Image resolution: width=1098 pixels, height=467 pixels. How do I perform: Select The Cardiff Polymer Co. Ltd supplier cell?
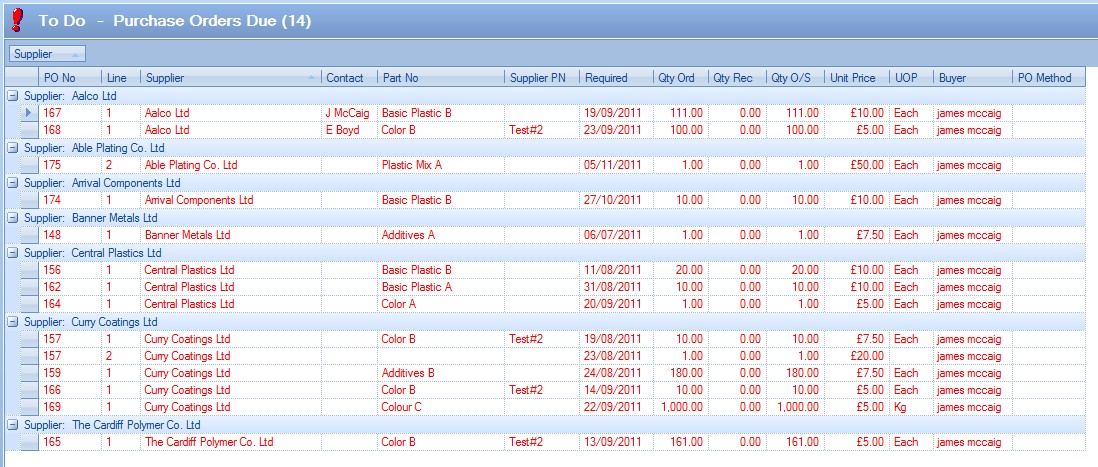pos(230,441)
